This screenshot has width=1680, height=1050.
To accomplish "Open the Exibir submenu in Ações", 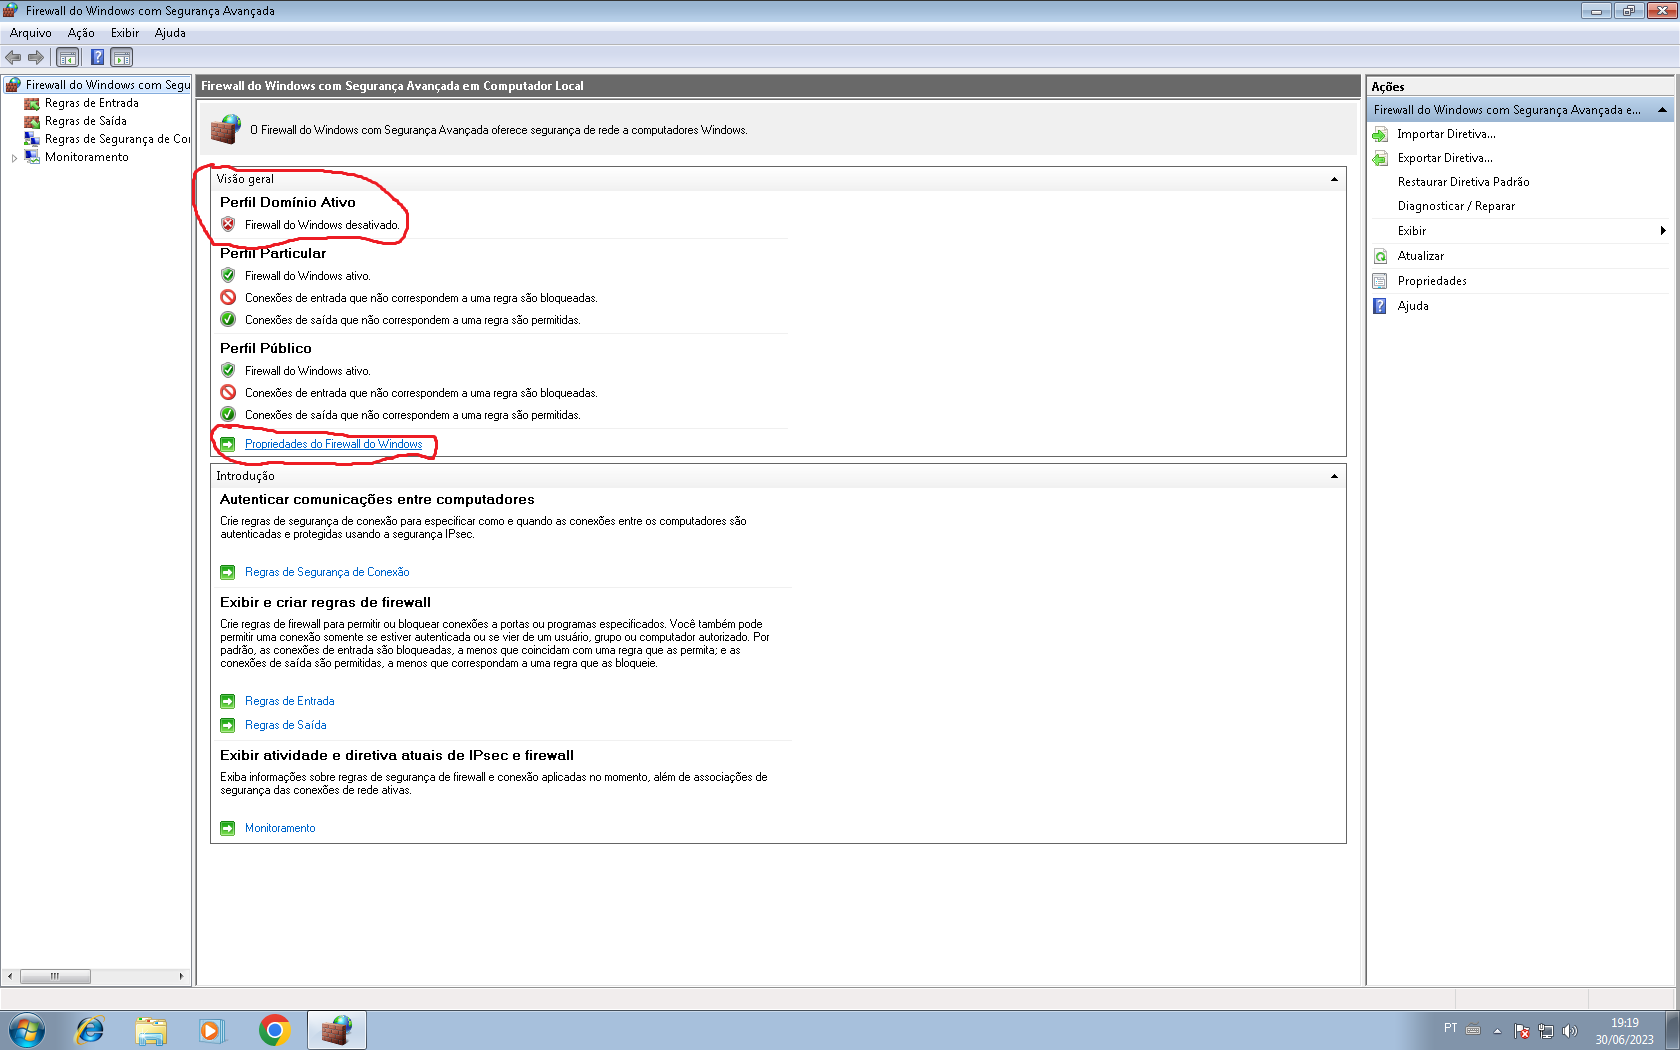I will [x=1520, y=231].
